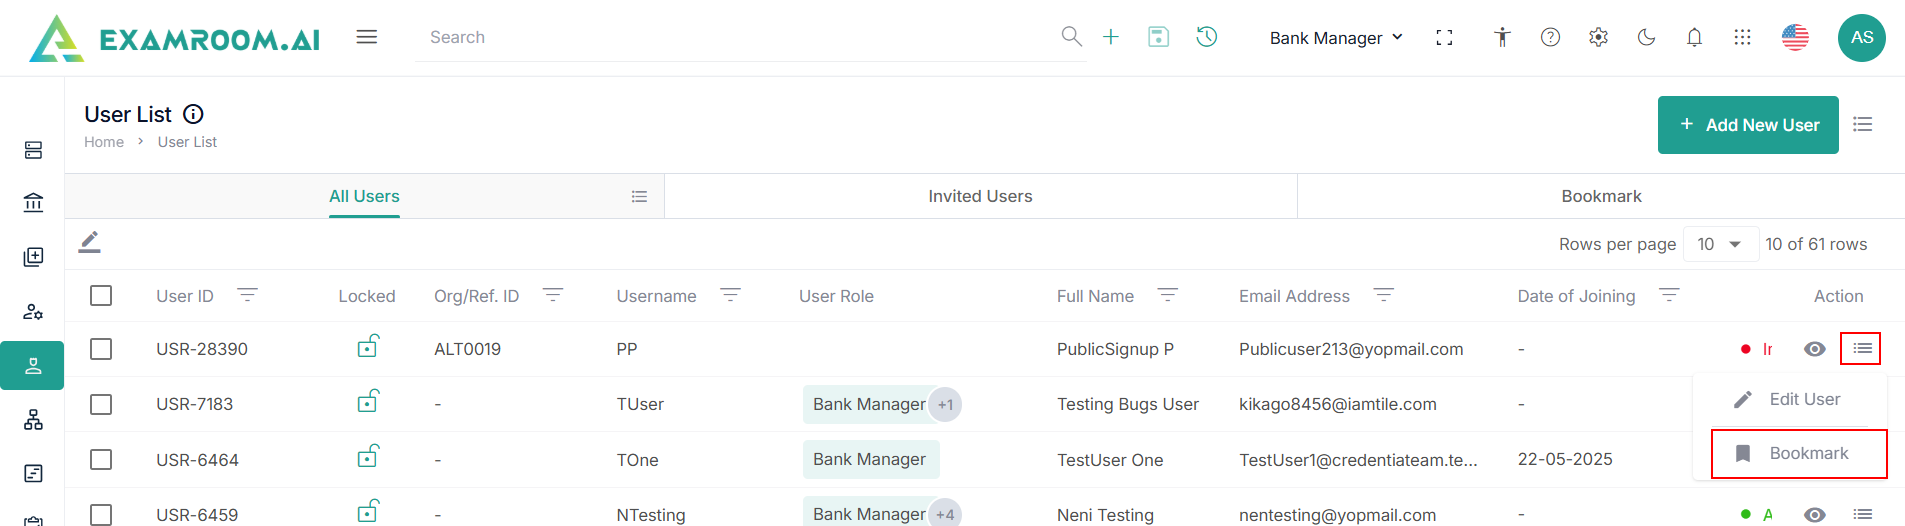Expand the Rows per page dropdown

click(x=1720, y=244)
